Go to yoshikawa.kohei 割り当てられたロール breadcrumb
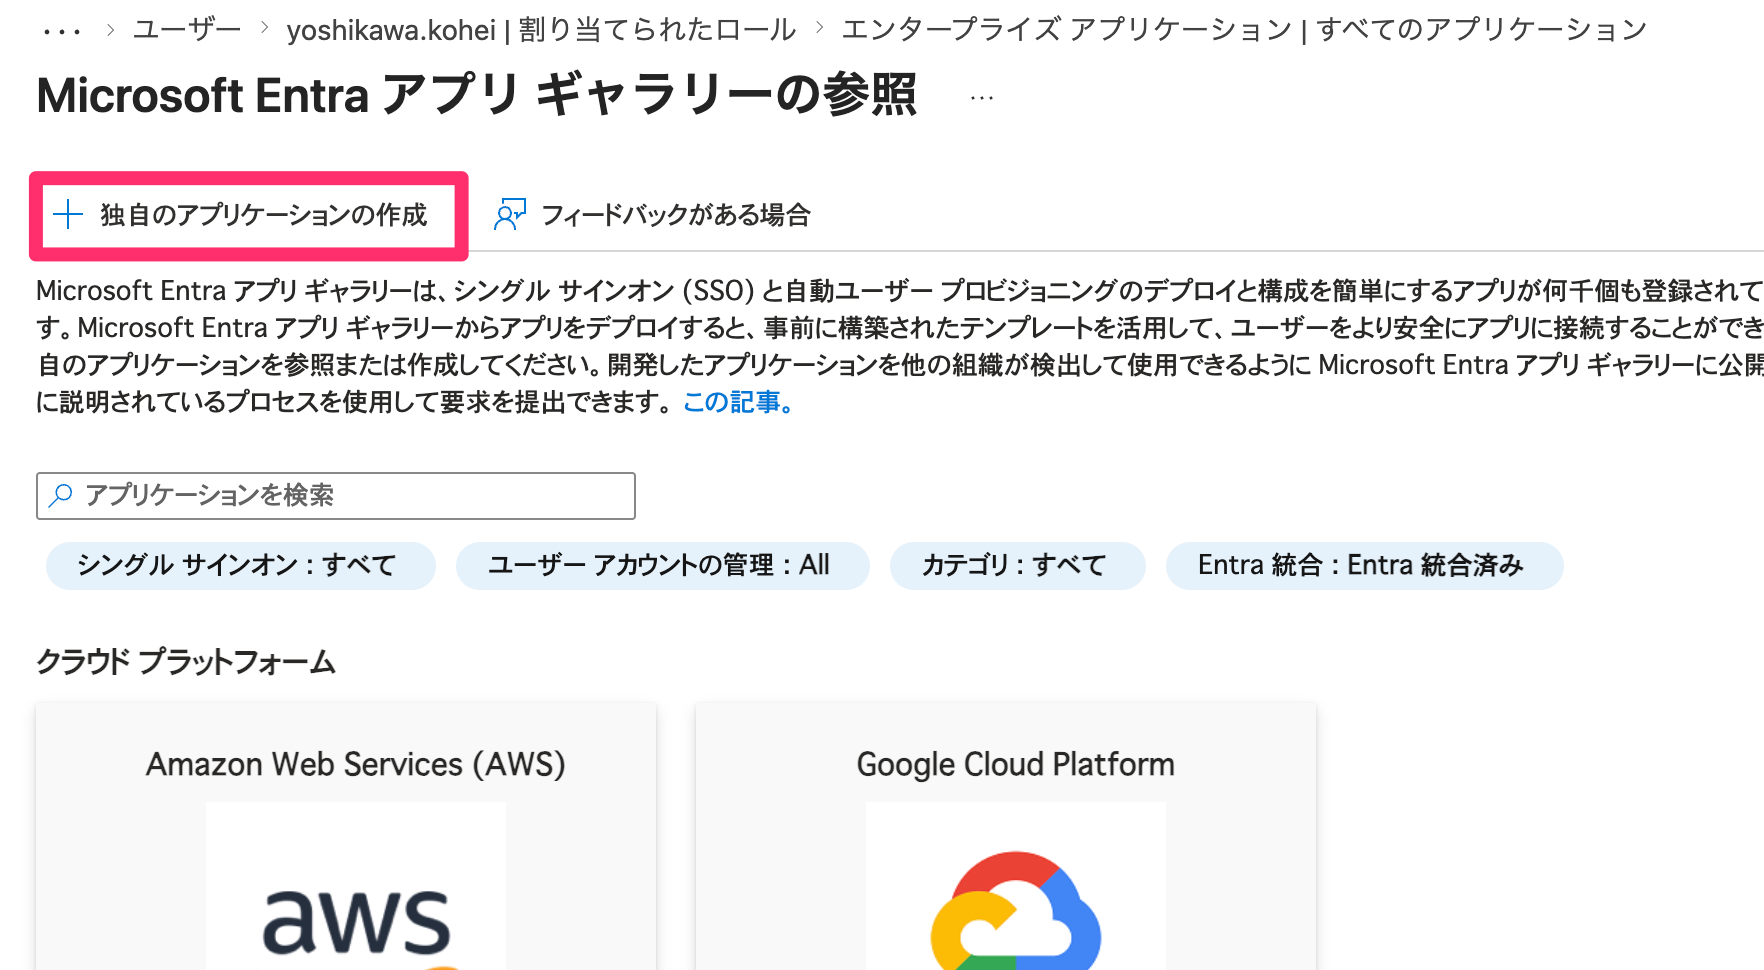 (541, 30)
